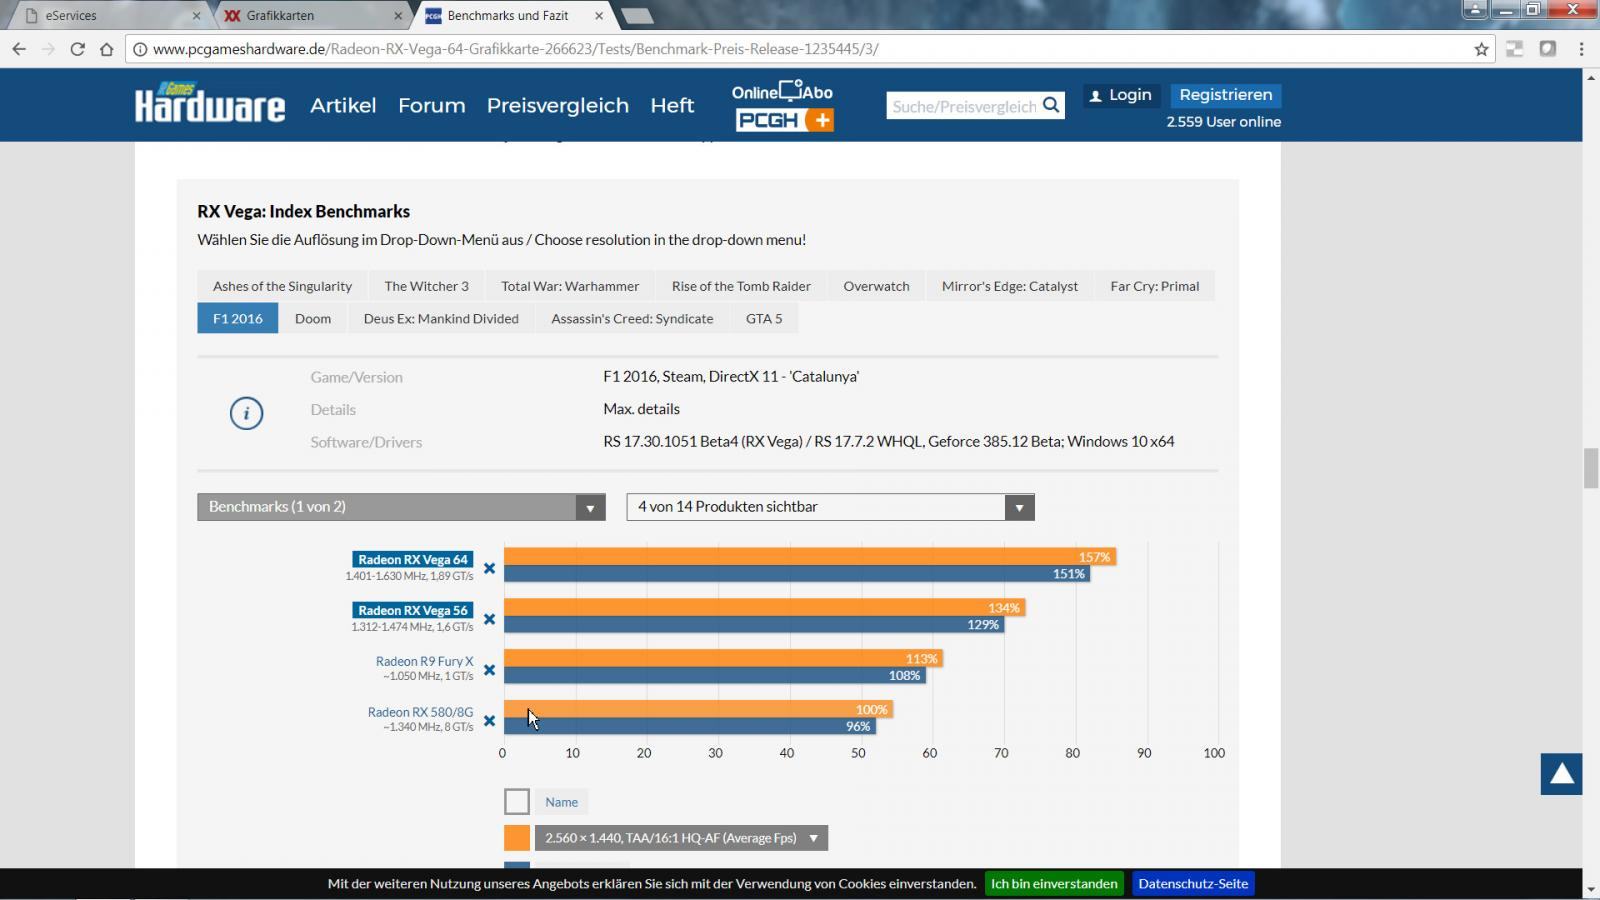Screen dimensions: 1600x900
Task: Accept cookies with Ich bin einverstanden
Action: (x=1054, y=884)
